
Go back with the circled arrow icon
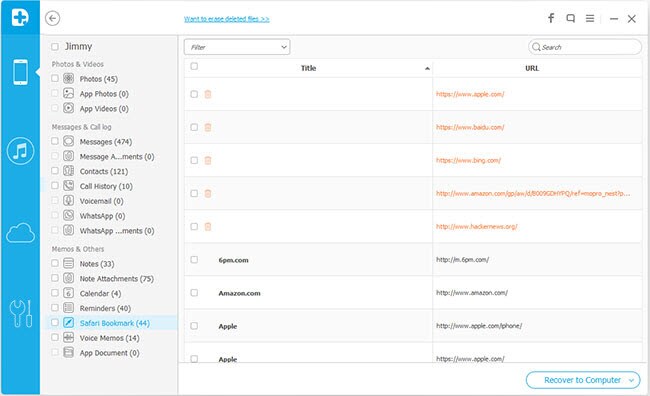pyautogui.click(x=52, y=18)
